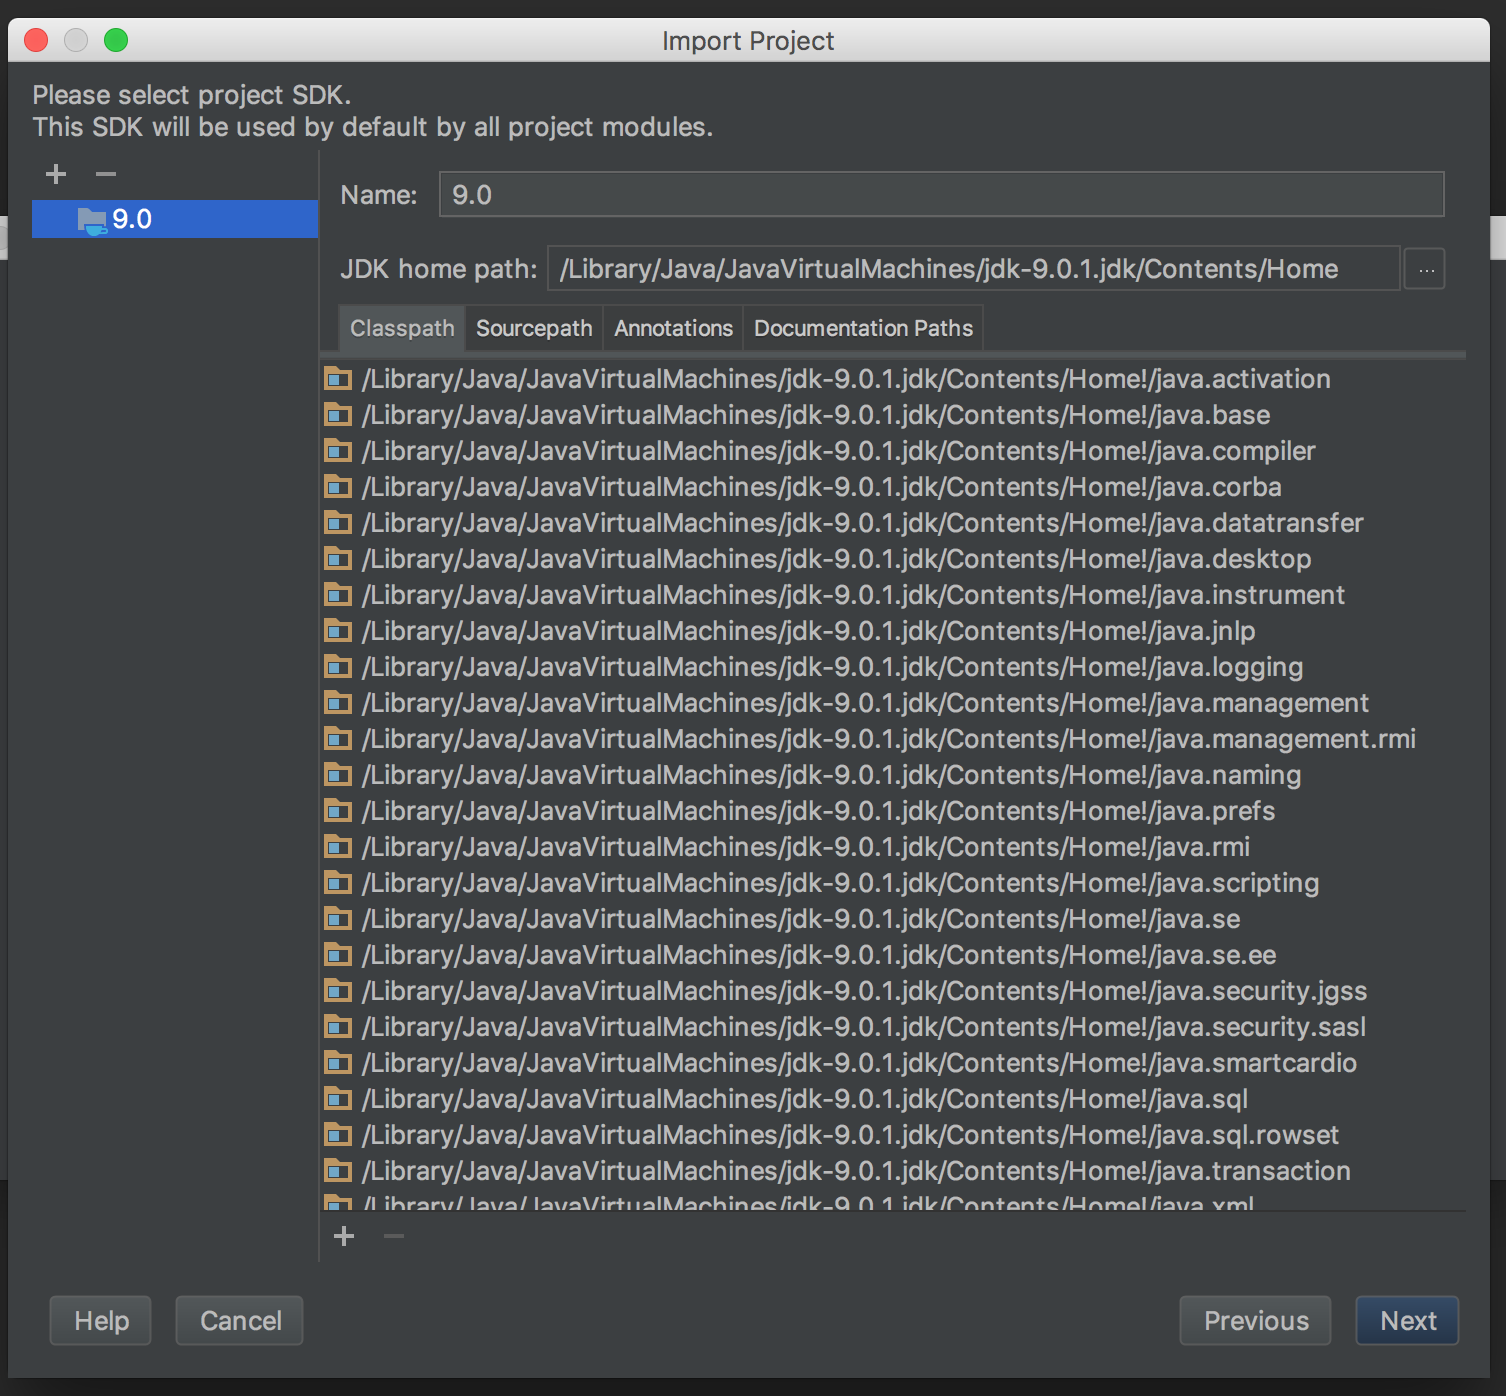This screenshot has height=1396, width=1506.
Task: Switch to the Classpath tab
Action: [402, 328]
